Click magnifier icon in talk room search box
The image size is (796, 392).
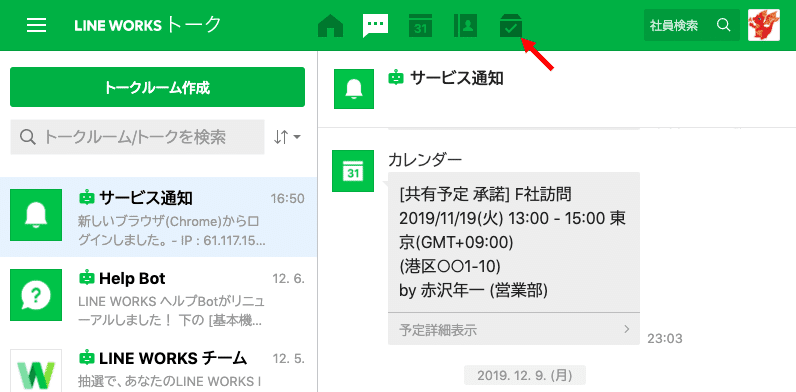28,137
